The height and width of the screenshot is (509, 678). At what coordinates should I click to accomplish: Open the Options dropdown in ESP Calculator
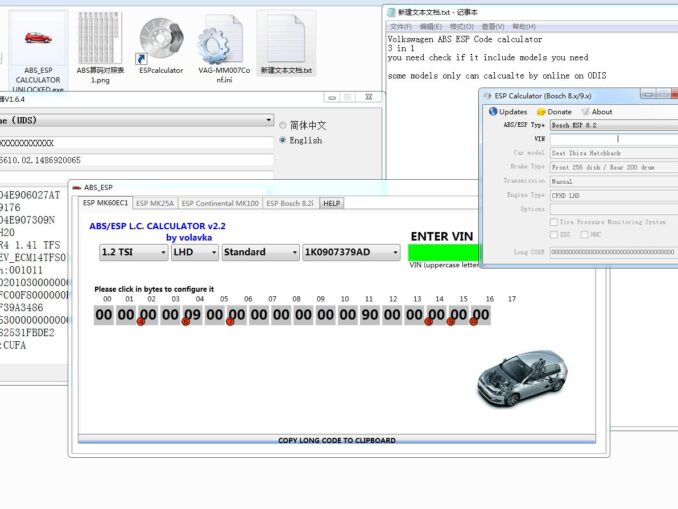click(x=614, y=209)
